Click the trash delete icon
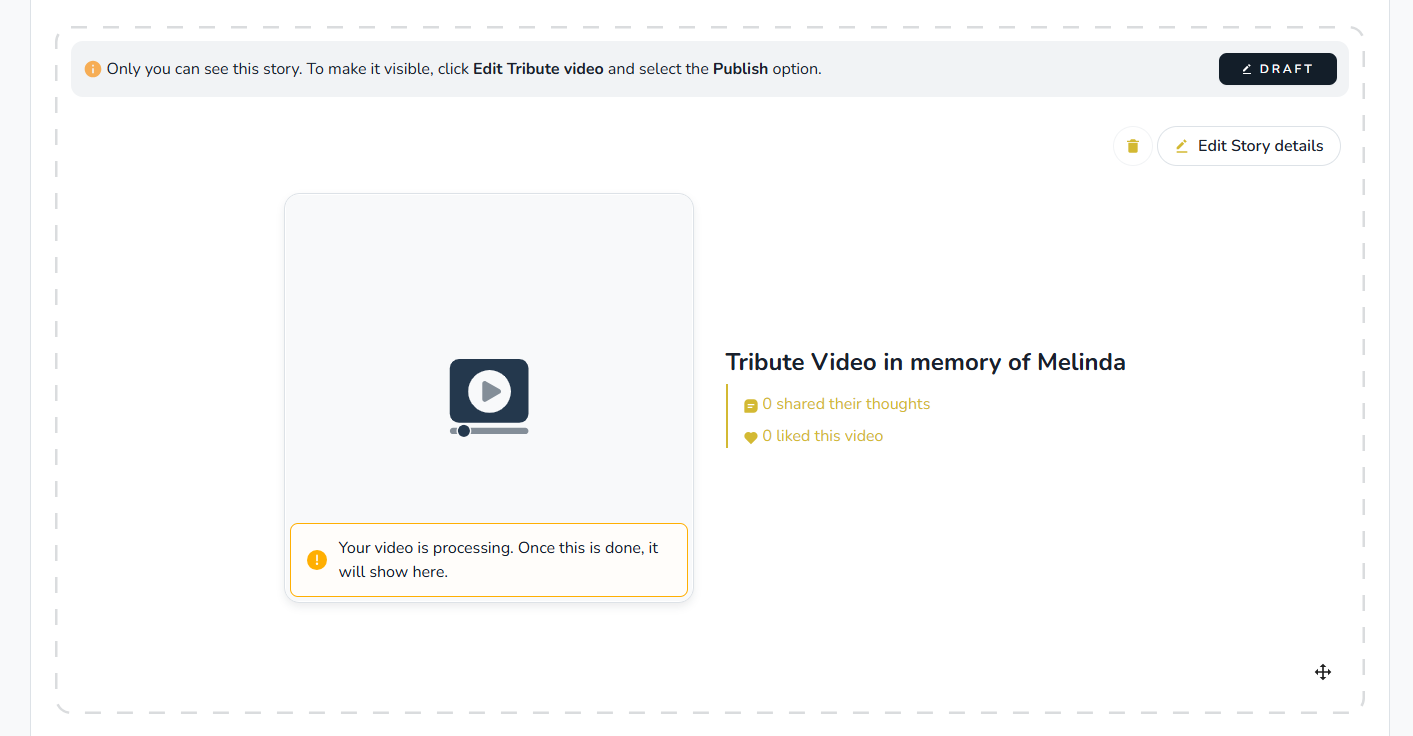The width and height of the screenshot is (1413, 736). click(x=1132, y=146)
